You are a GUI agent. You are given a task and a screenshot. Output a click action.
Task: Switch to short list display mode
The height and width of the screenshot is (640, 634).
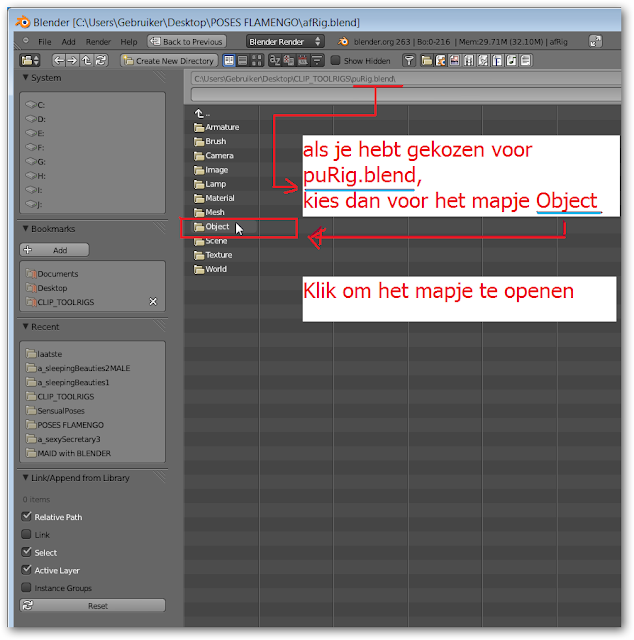click(229, 60)
